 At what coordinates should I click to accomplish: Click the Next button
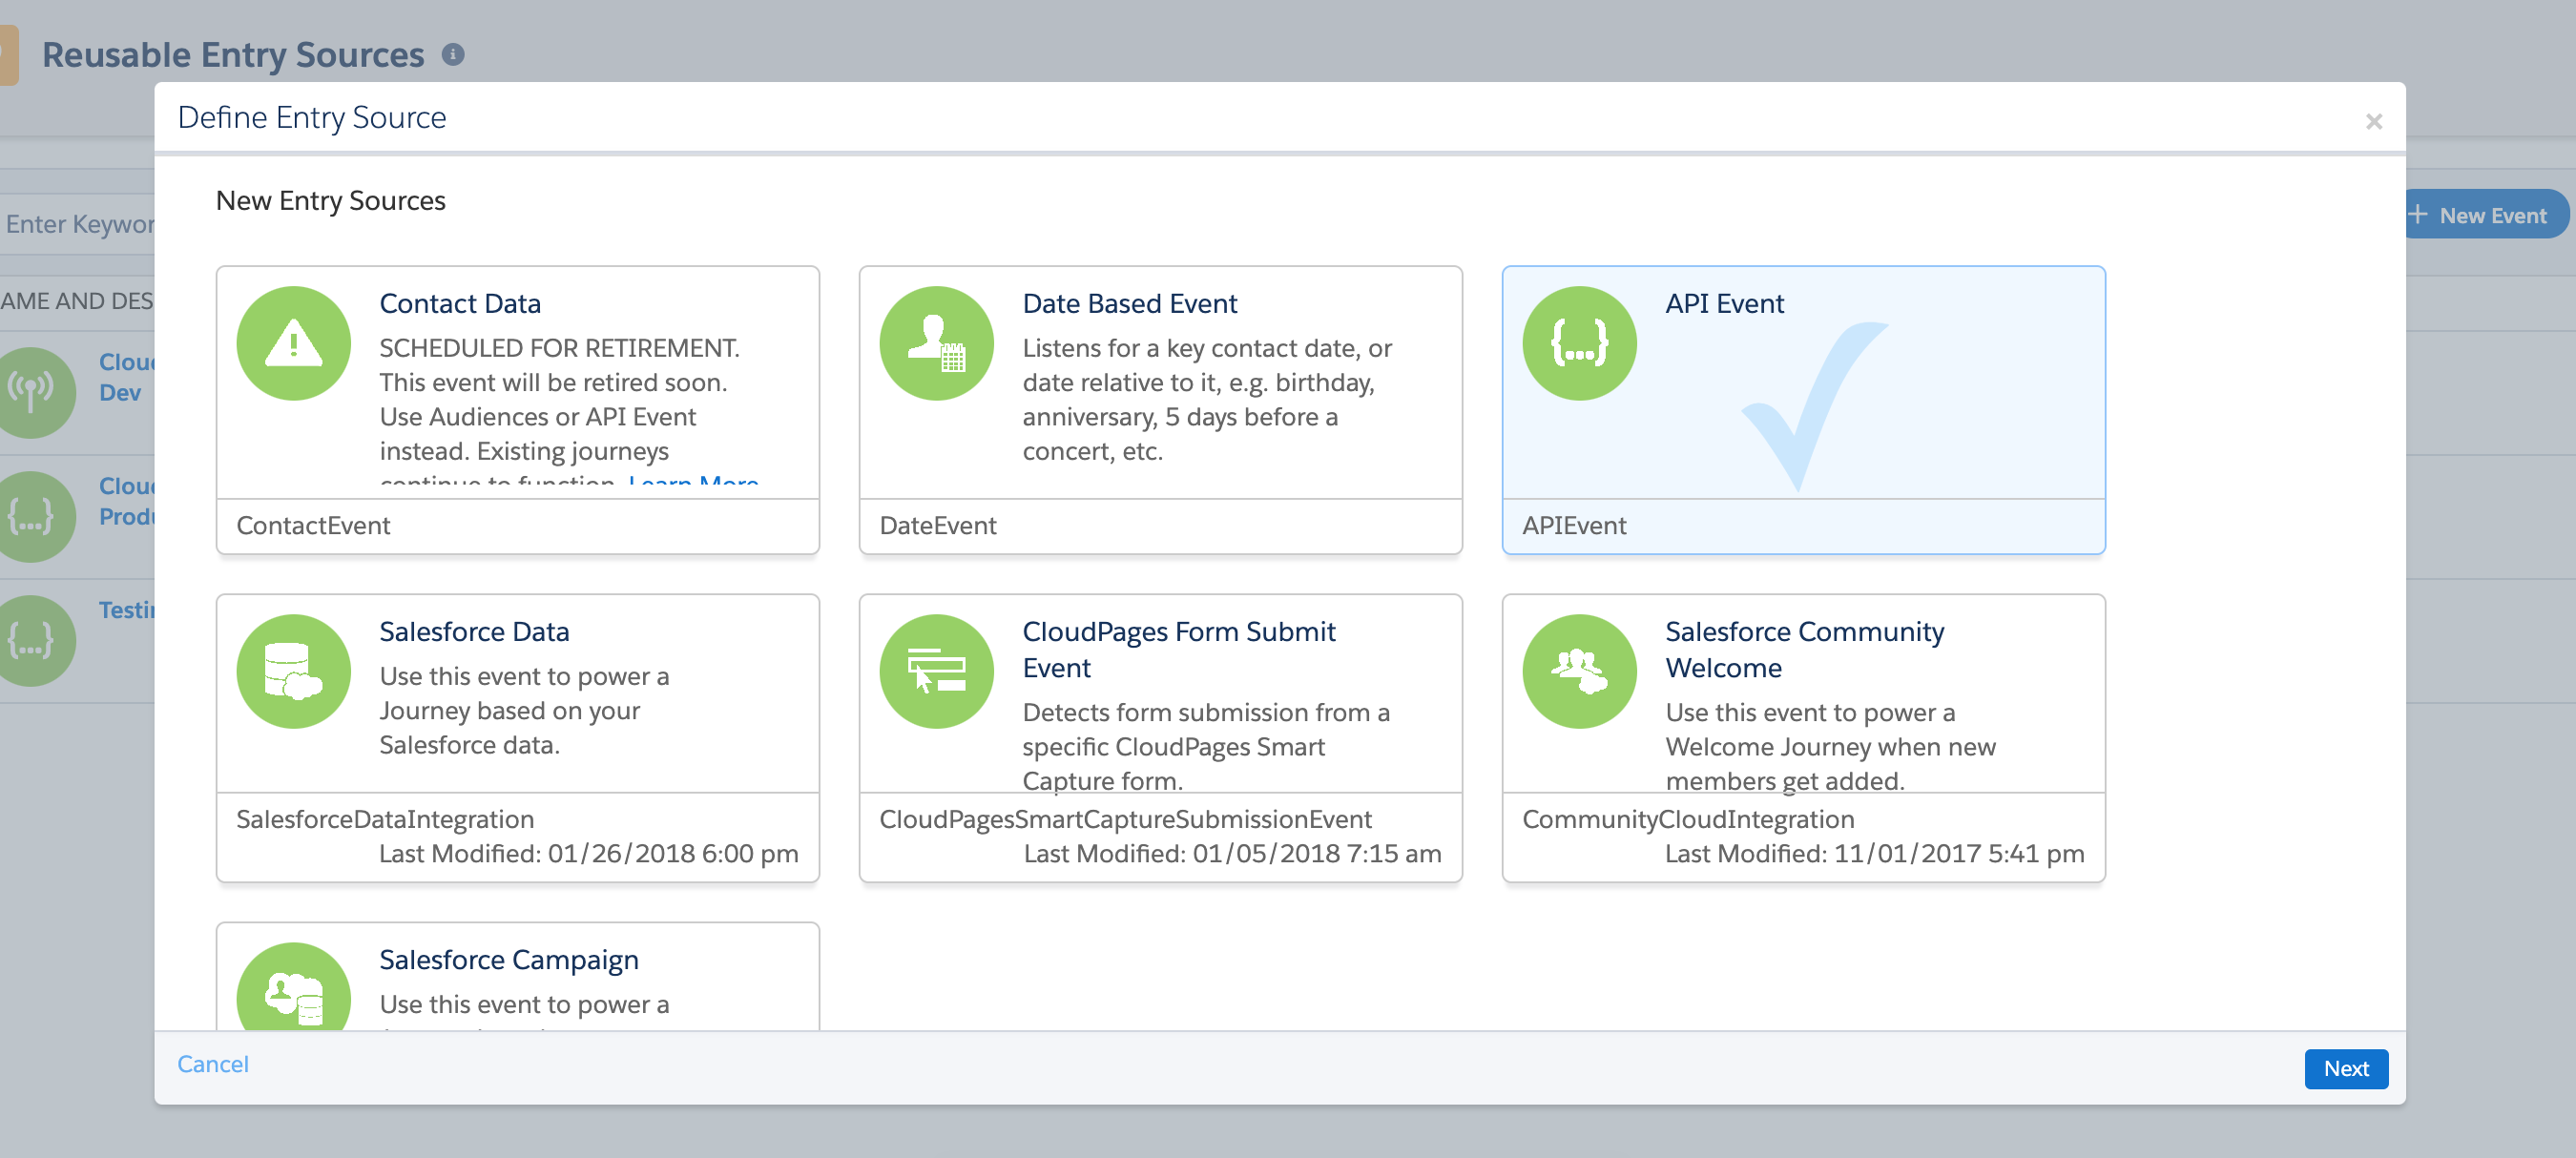2345,1068
